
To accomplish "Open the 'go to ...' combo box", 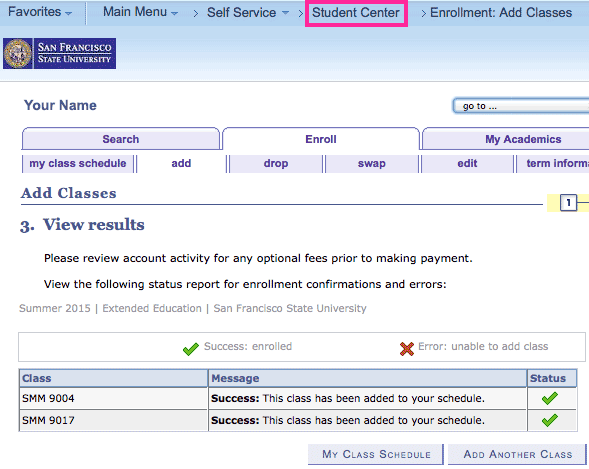I will coord(521,106).
